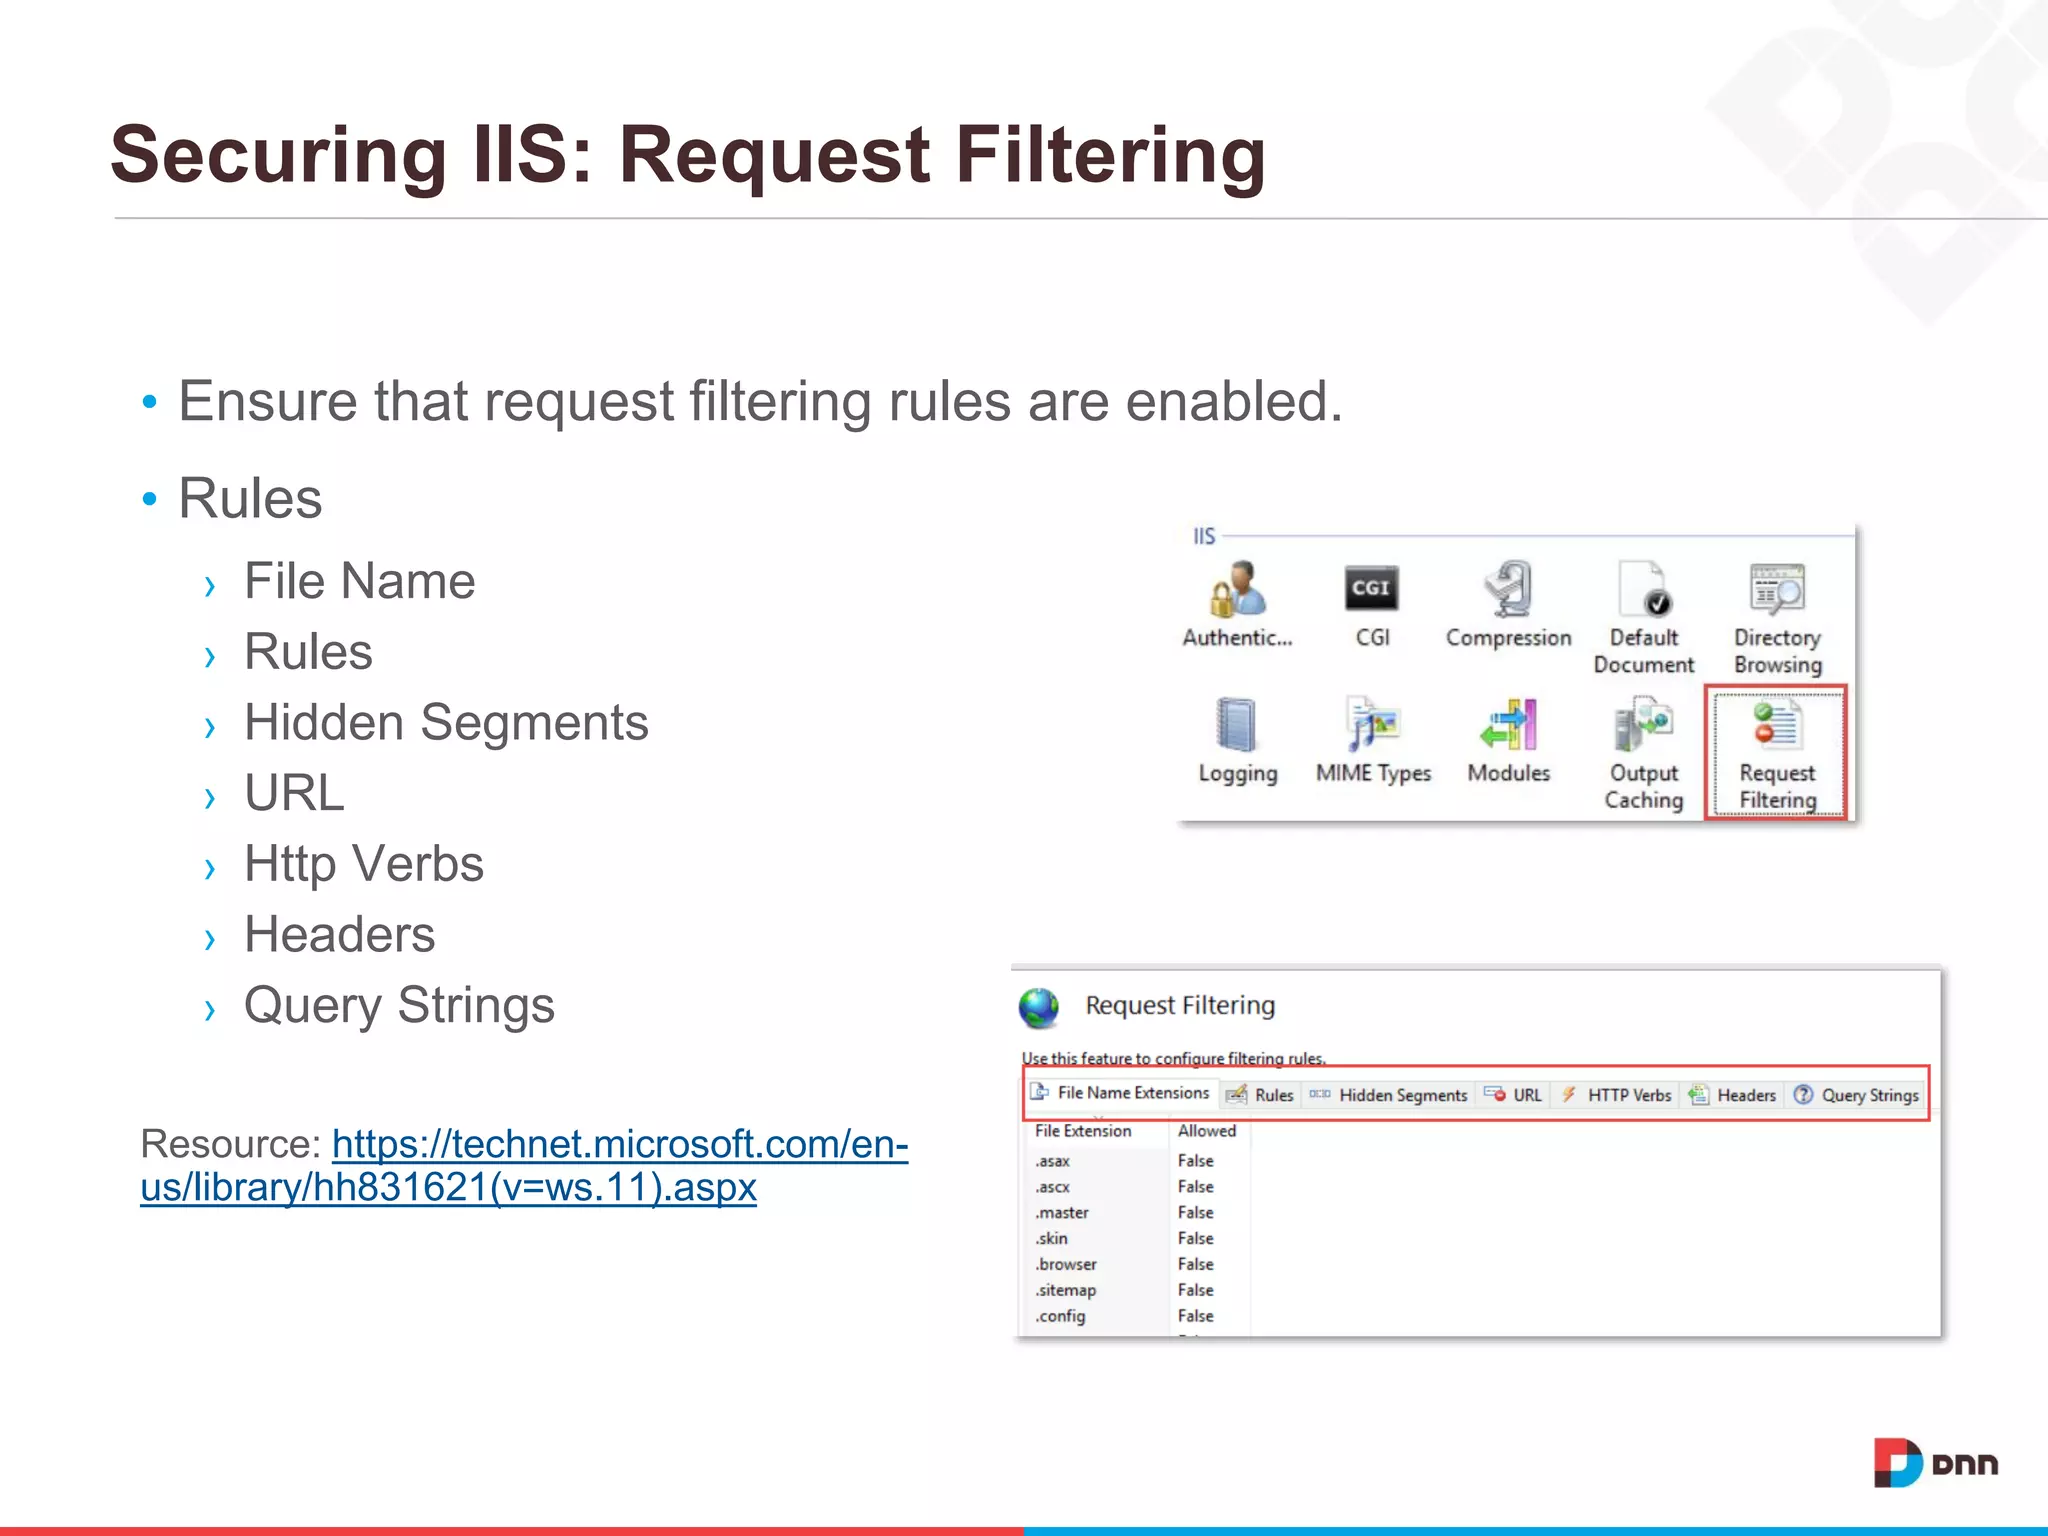The width and height of the screenshot is (2048, 1536).
Task: Click the File Name bullet text
Action: pyautogui.click(x=360, y=581)
